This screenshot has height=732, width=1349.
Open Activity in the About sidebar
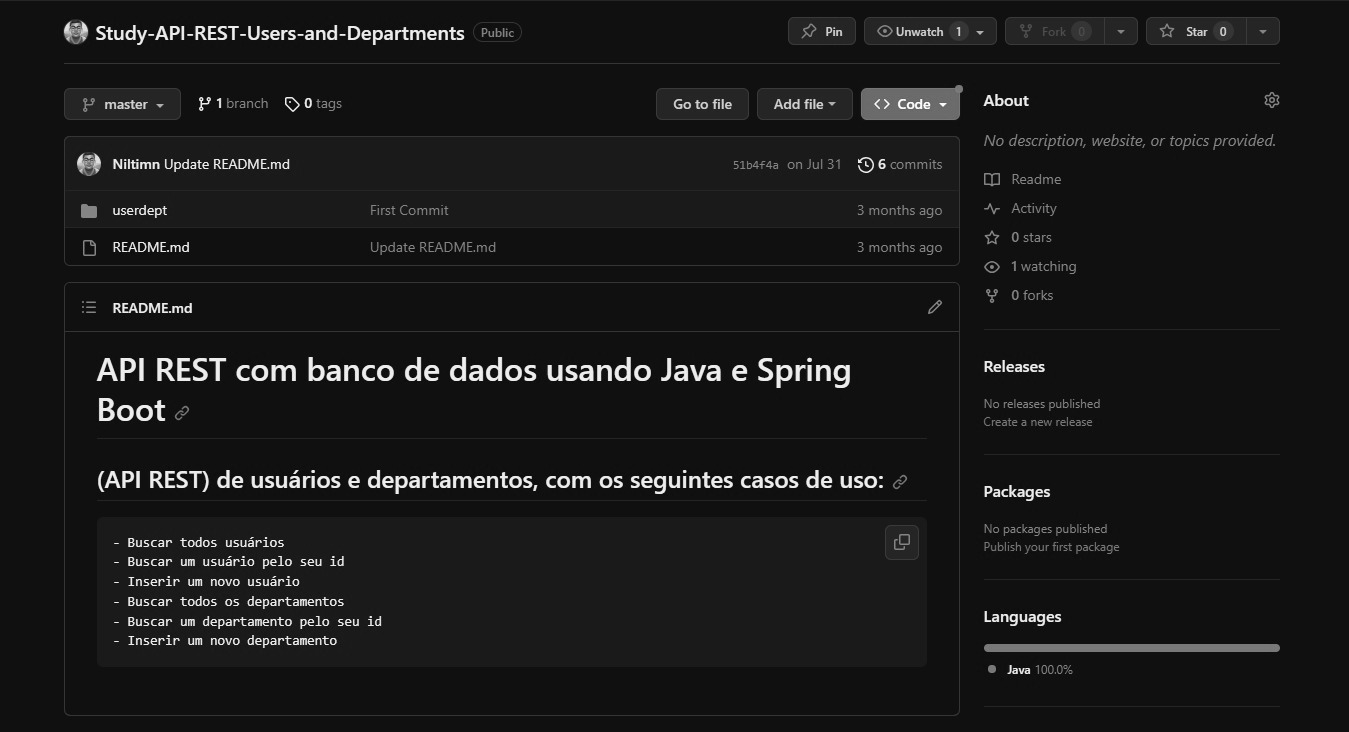(1033, 208)
